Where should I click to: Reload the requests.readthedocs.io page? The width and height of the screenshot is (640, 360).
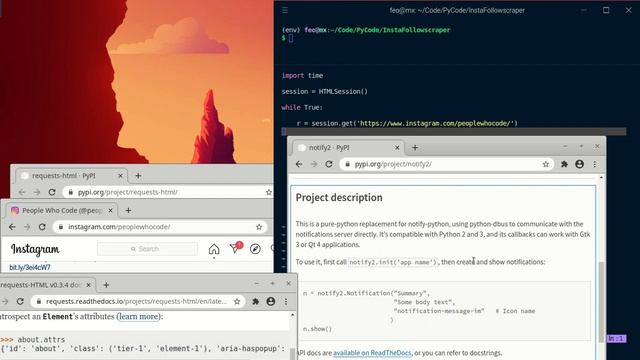point(20,302)
